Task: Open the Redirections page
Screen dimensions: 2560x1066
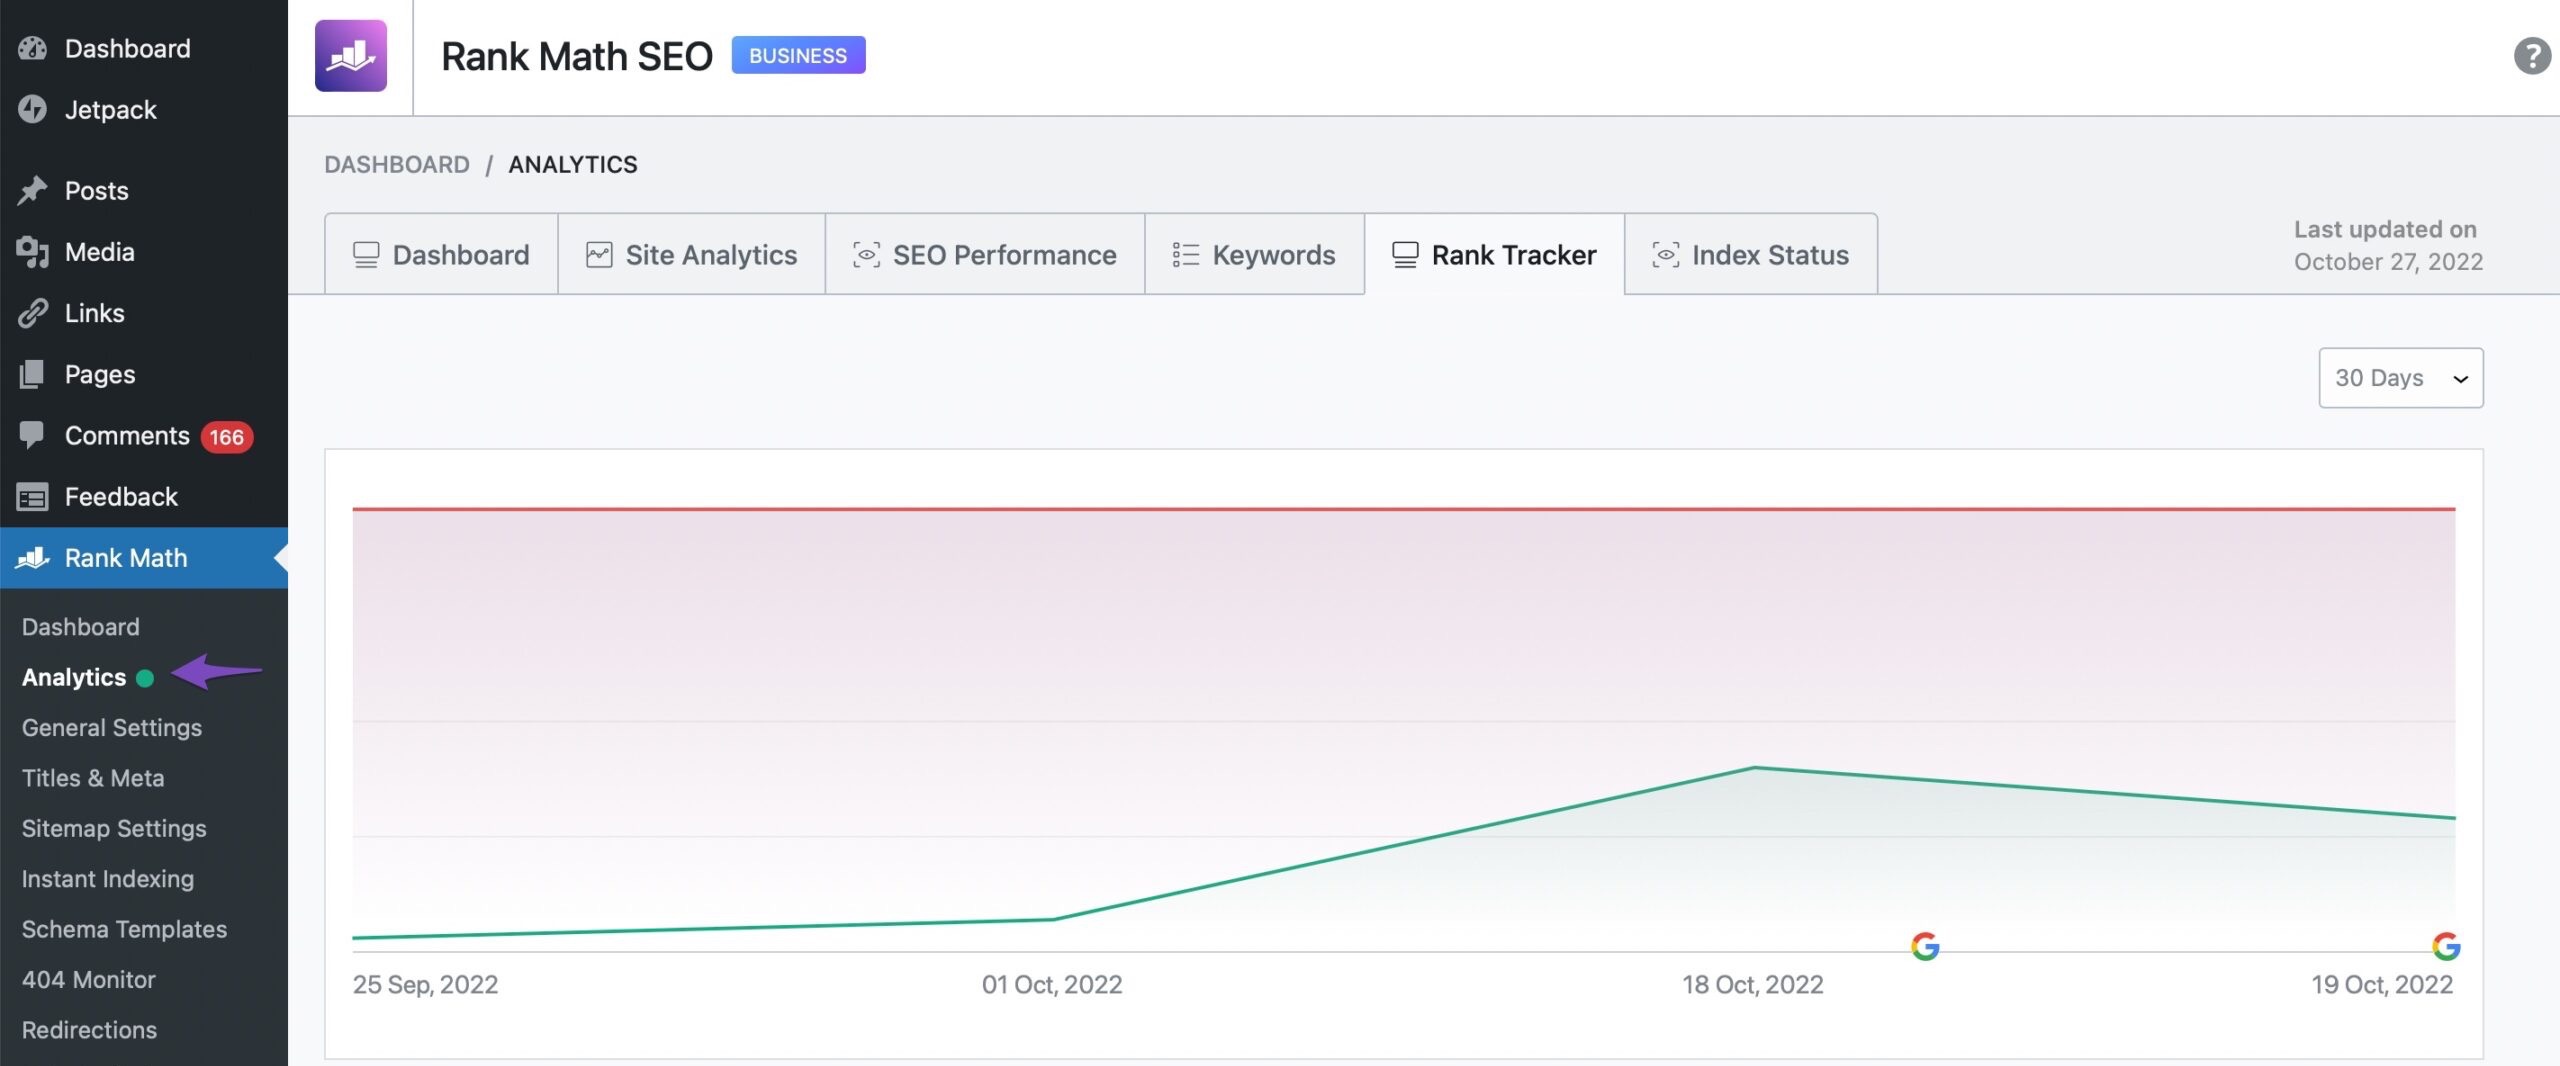Action: (x=89, y=1030)
